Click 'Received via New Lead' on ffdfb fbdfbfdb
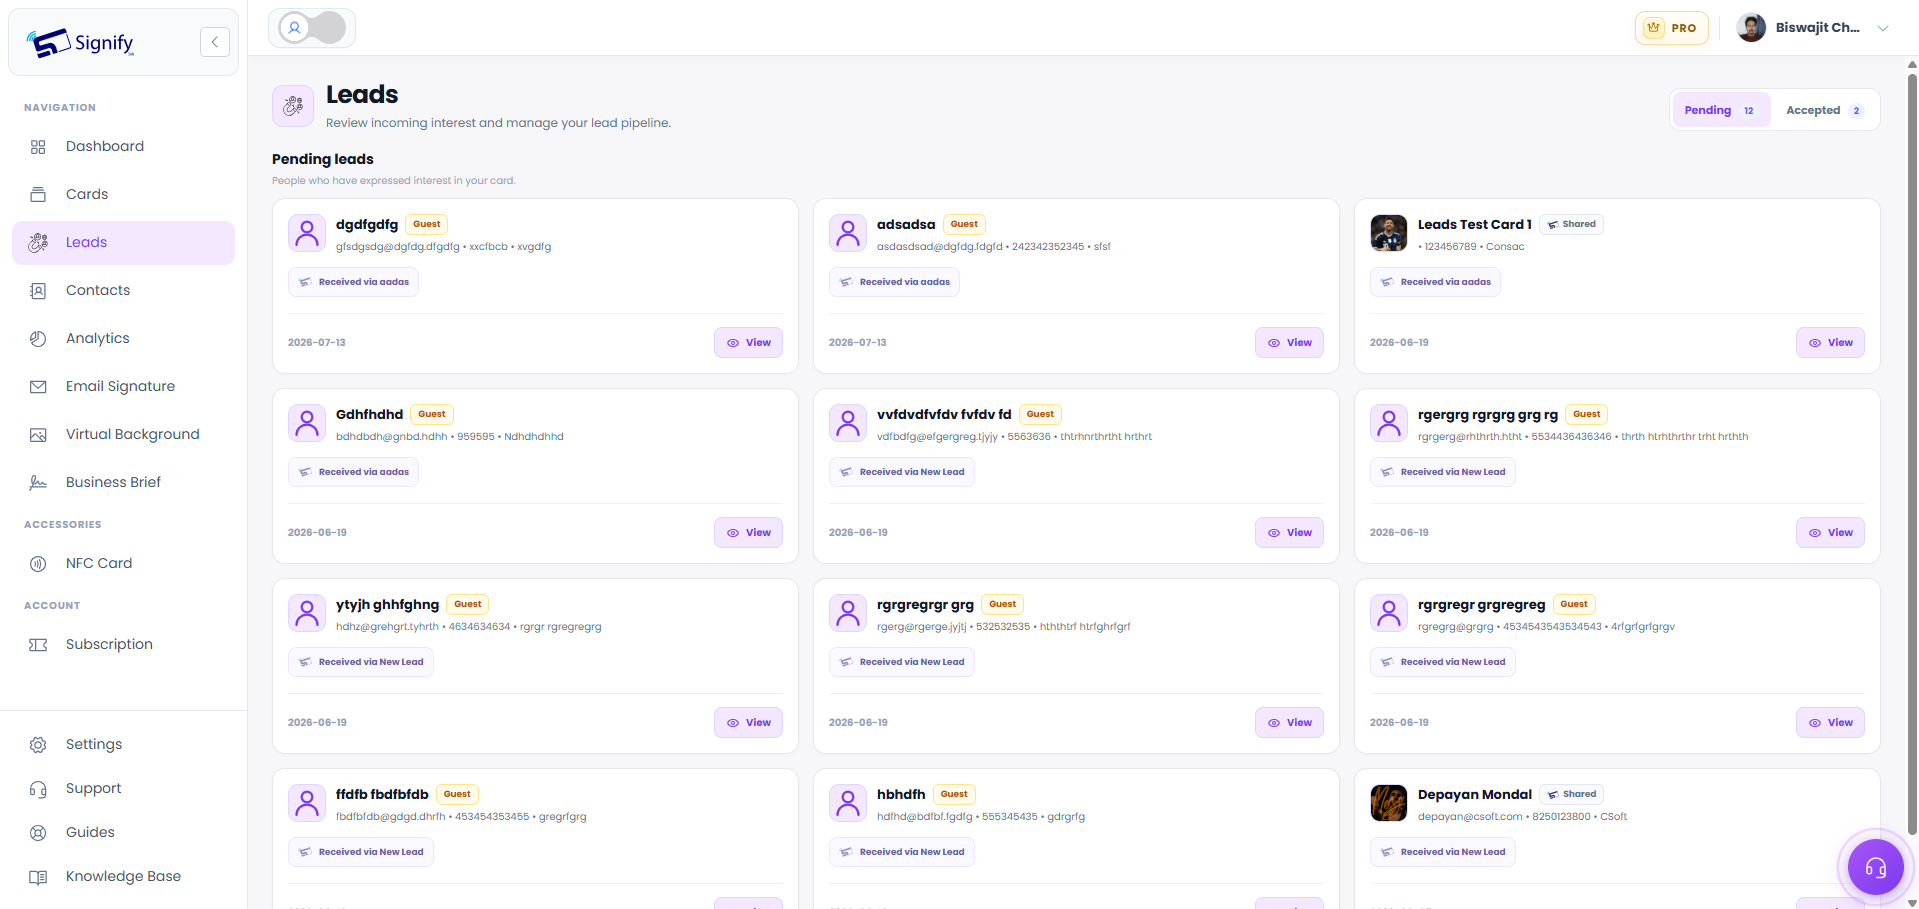The height and width of the screenshot is (909, 1919). pyautogui.click(x=361, y=852)
